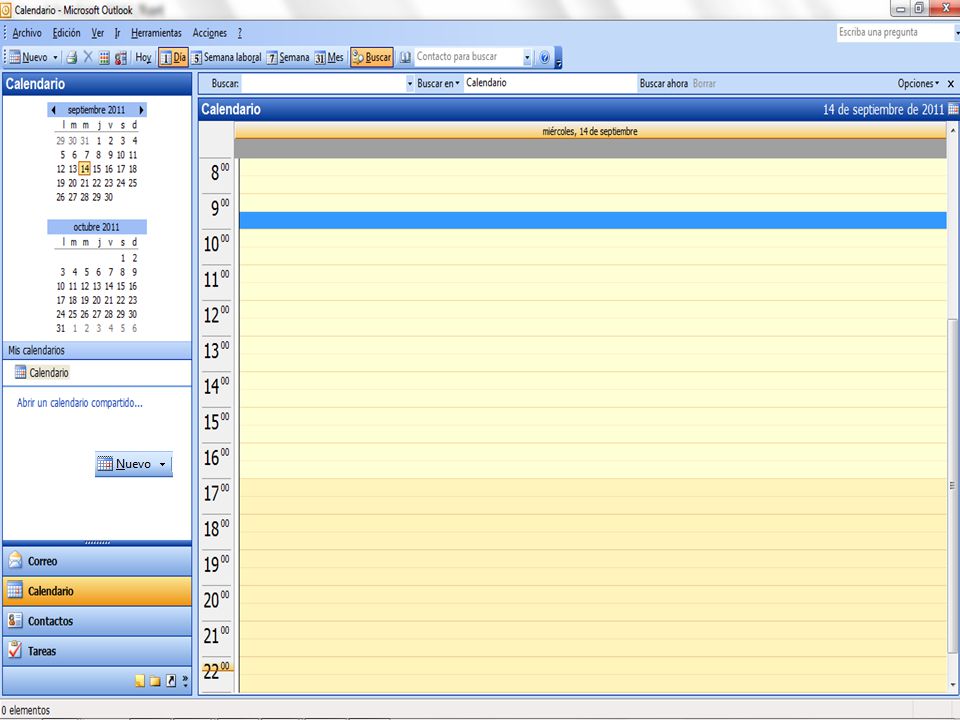Viewport: 960px width, 720px height.
Task: Go to next month in date navigator
Action: point(141,110)
